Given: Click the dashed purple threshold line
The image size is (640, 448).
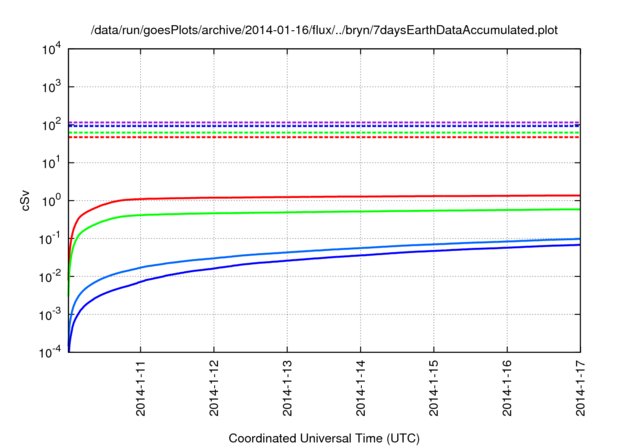Looking at the screenshot, I should coord(324,122).
